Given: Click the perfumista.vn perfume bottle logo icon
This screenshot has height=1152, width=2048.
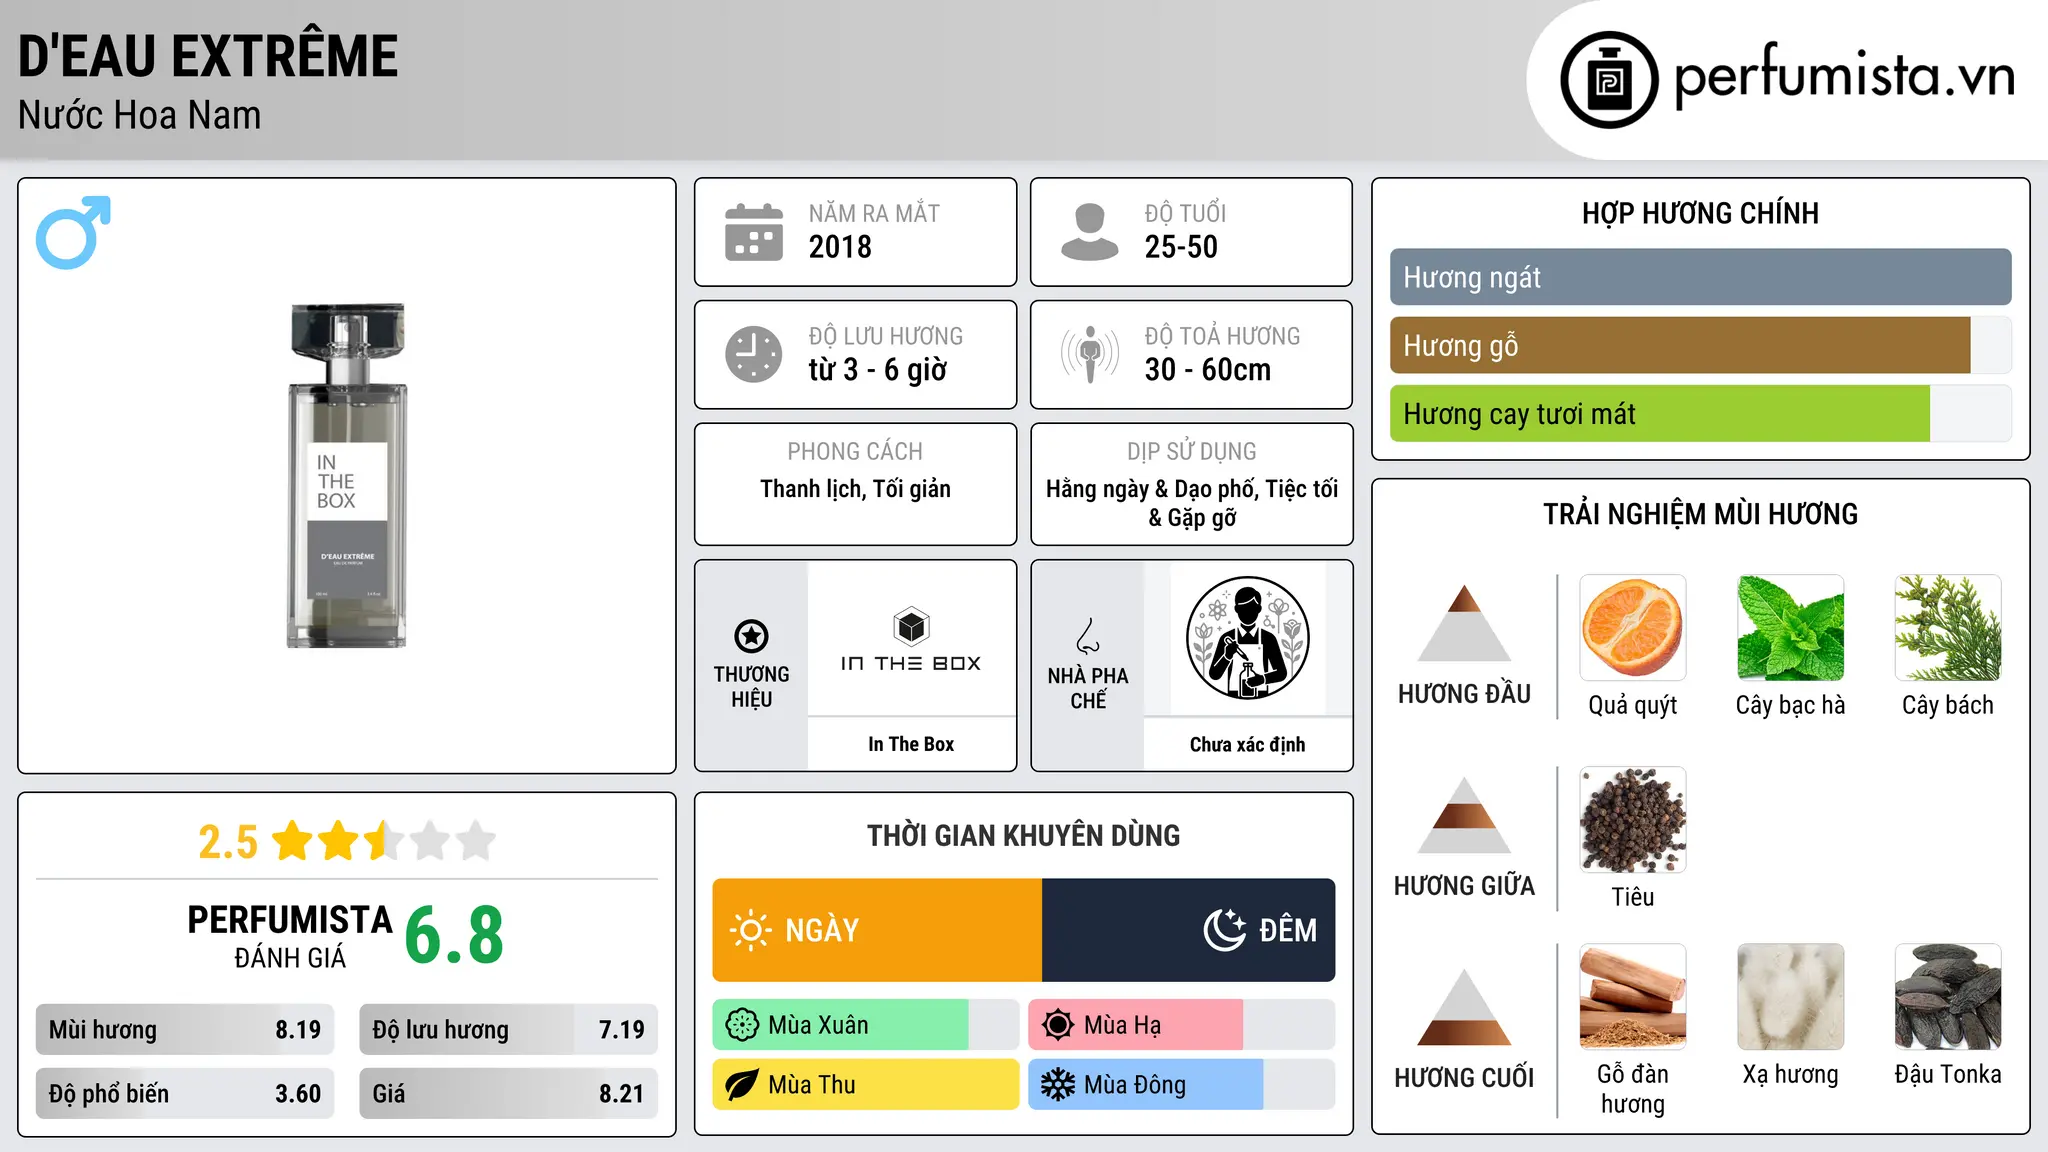Looking at the screenshot, I should pos(1609,80).
